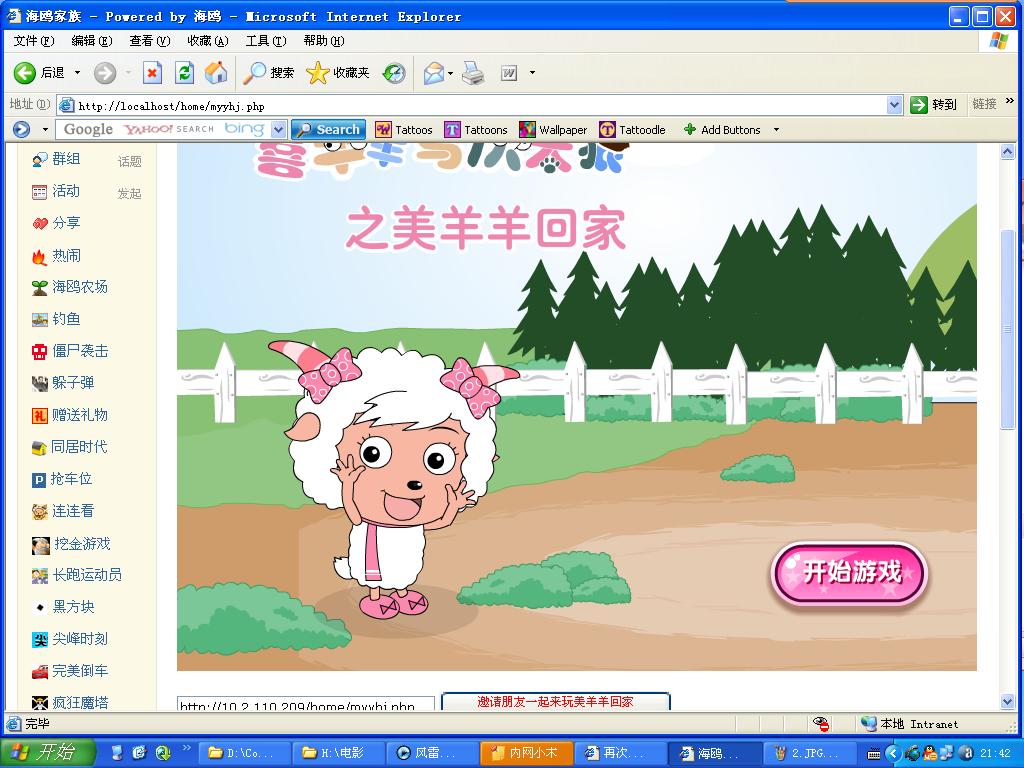Image resolution: width=1024 pixels, height=768 pixels.
Task: Print the page with the printer icon
Action: [x=473, y=72]
